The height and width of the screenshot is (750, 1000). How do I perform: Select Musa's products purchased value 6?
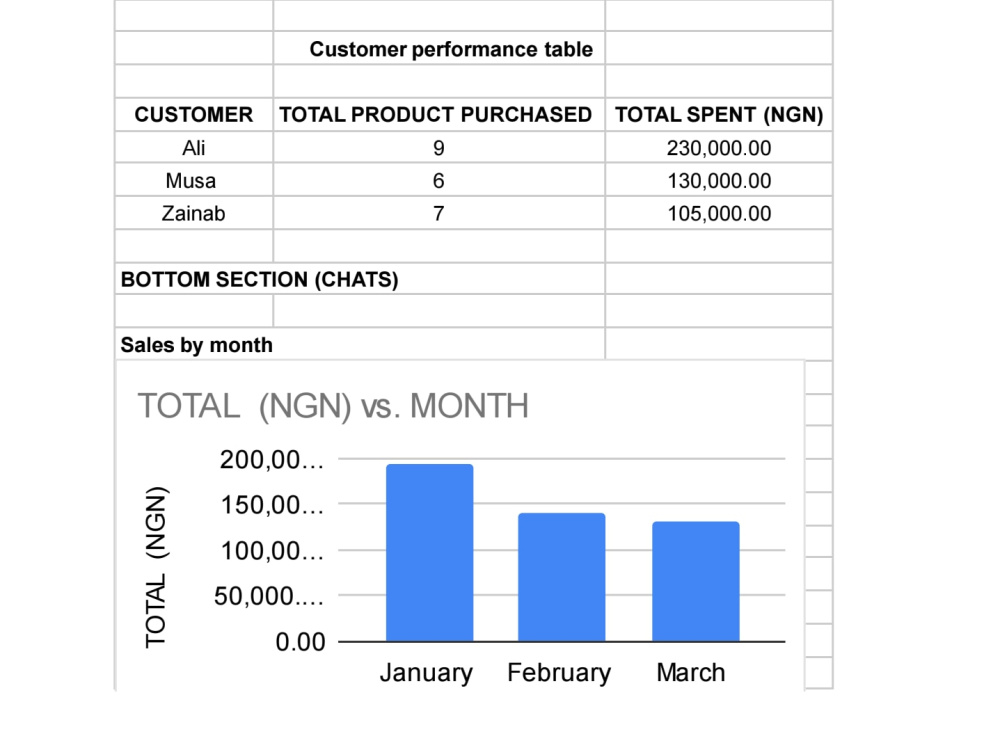(439, 180)
